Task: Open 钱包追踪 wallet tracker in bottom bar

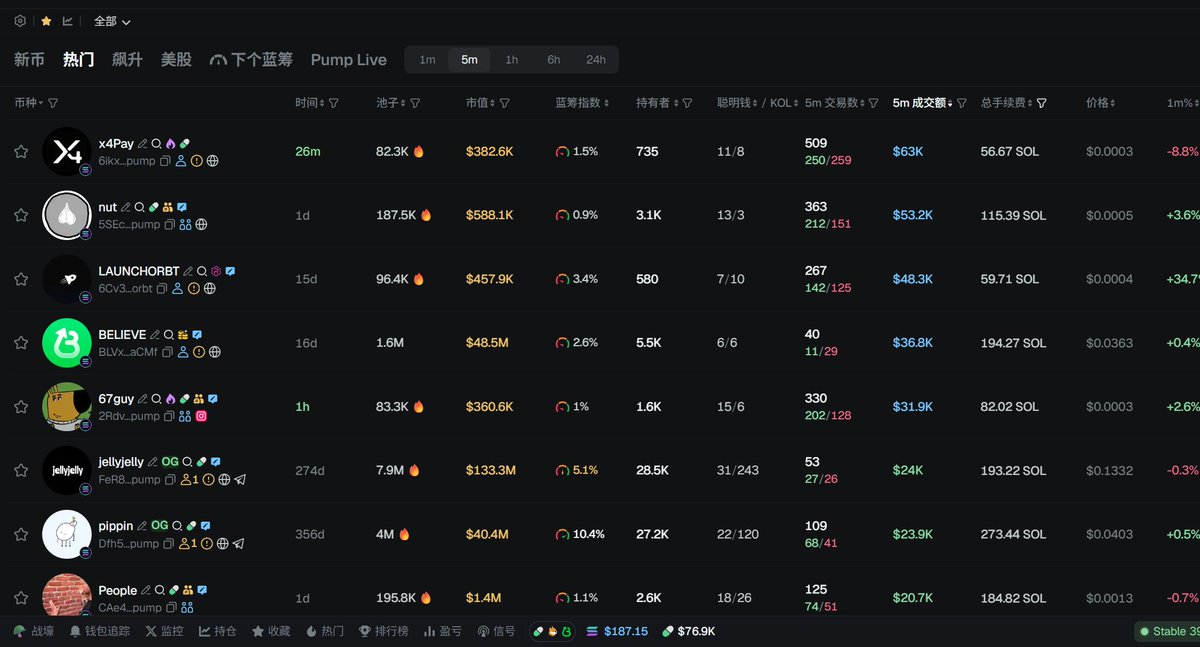Action: click(x=100, y=631)
